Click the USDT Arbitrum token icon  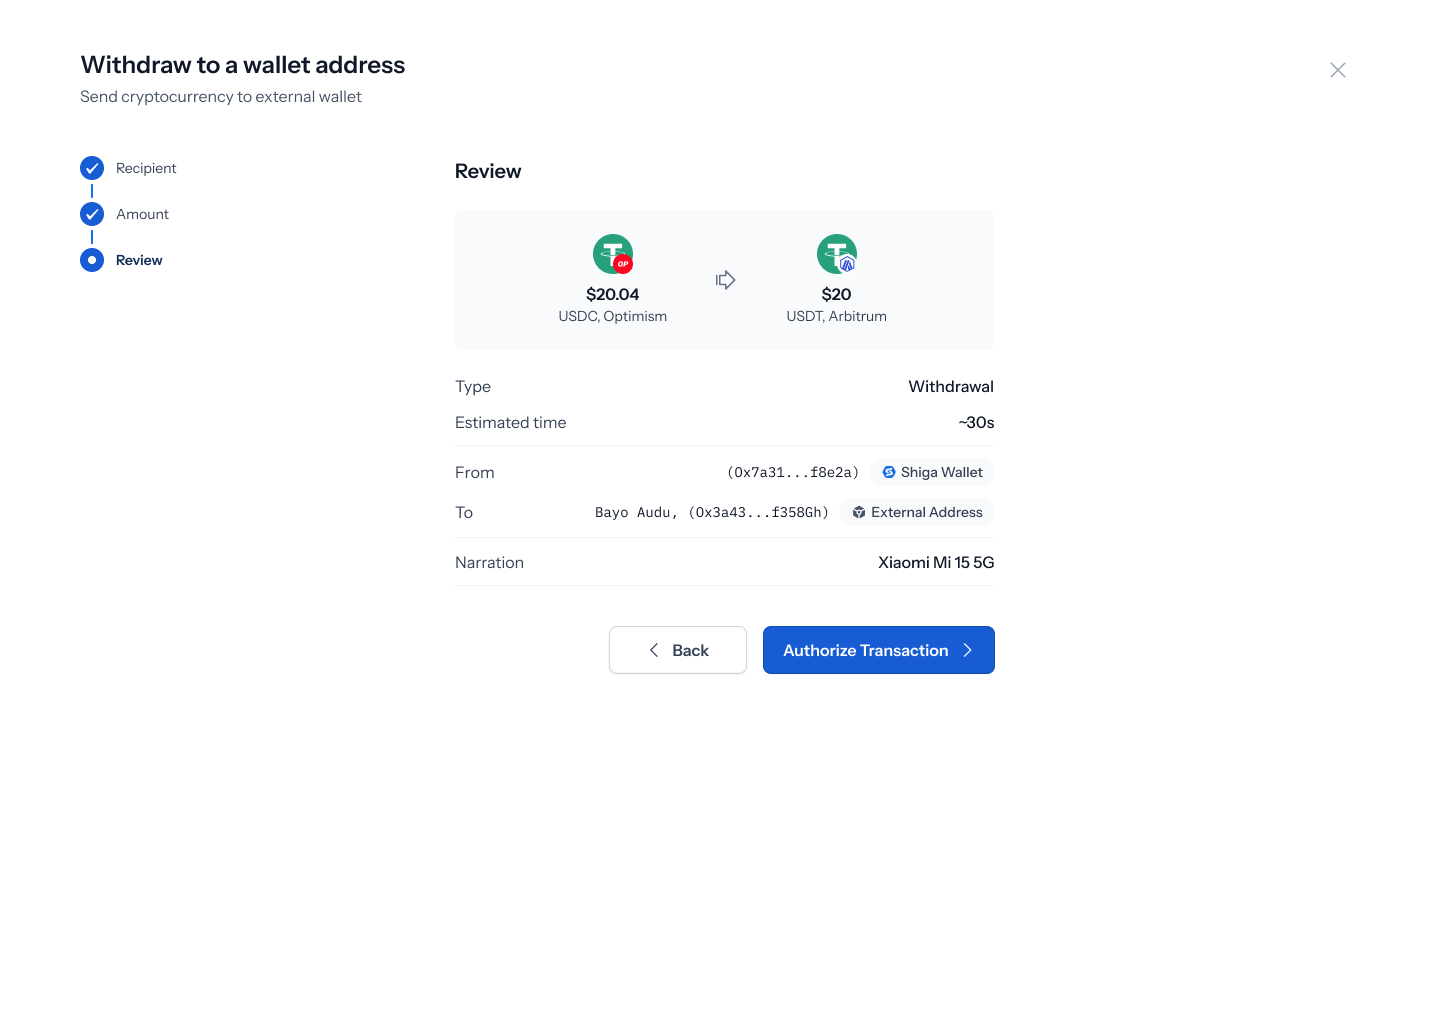[x=837, y=254]
